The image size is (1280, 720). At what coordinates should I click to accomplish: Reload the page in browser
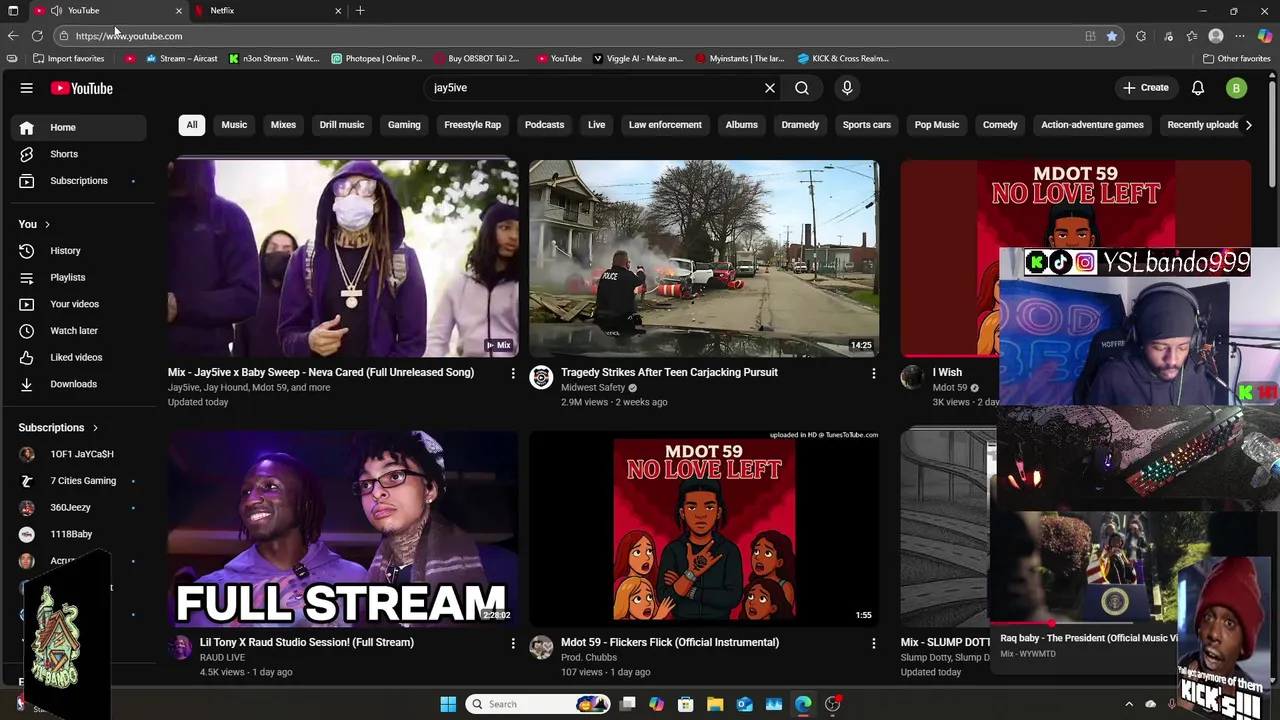click(x=37, y=36)
